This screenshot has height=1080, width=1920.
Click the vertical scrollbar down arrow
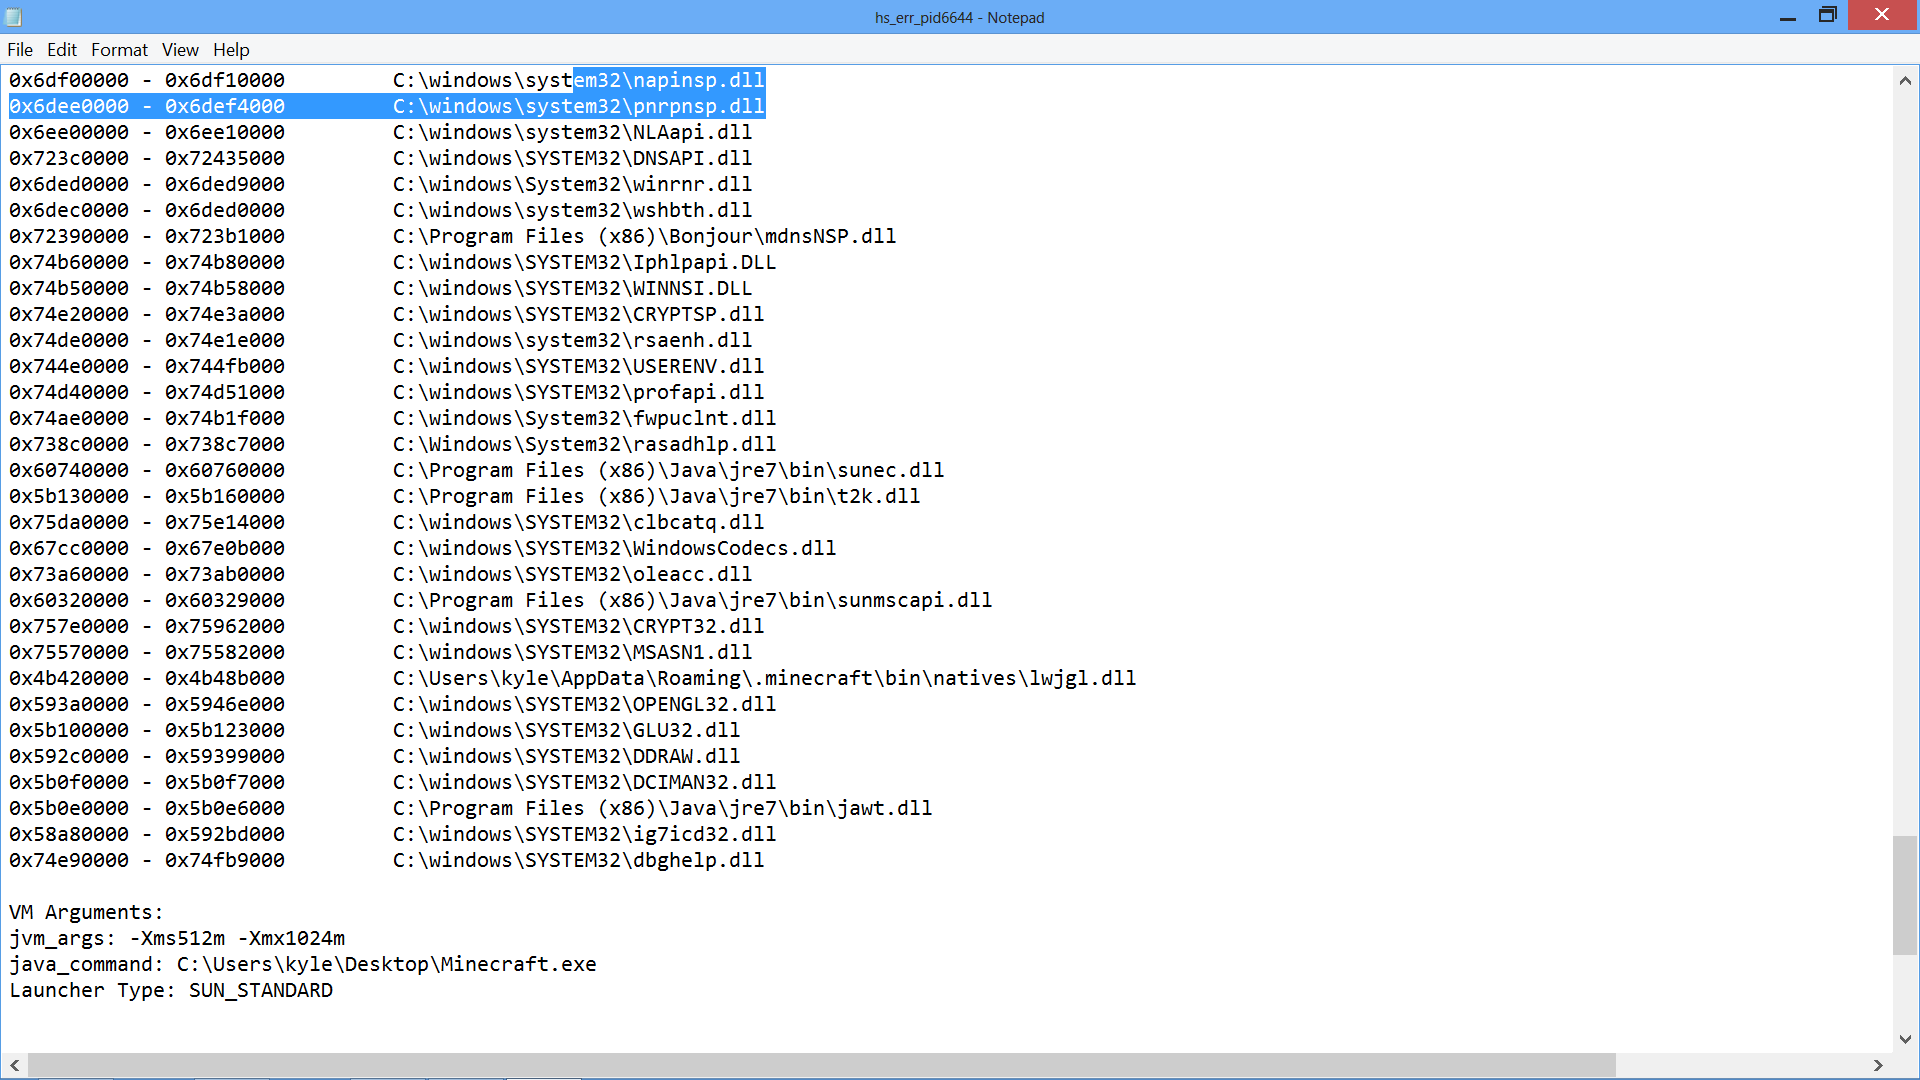click(1904, 1039)
